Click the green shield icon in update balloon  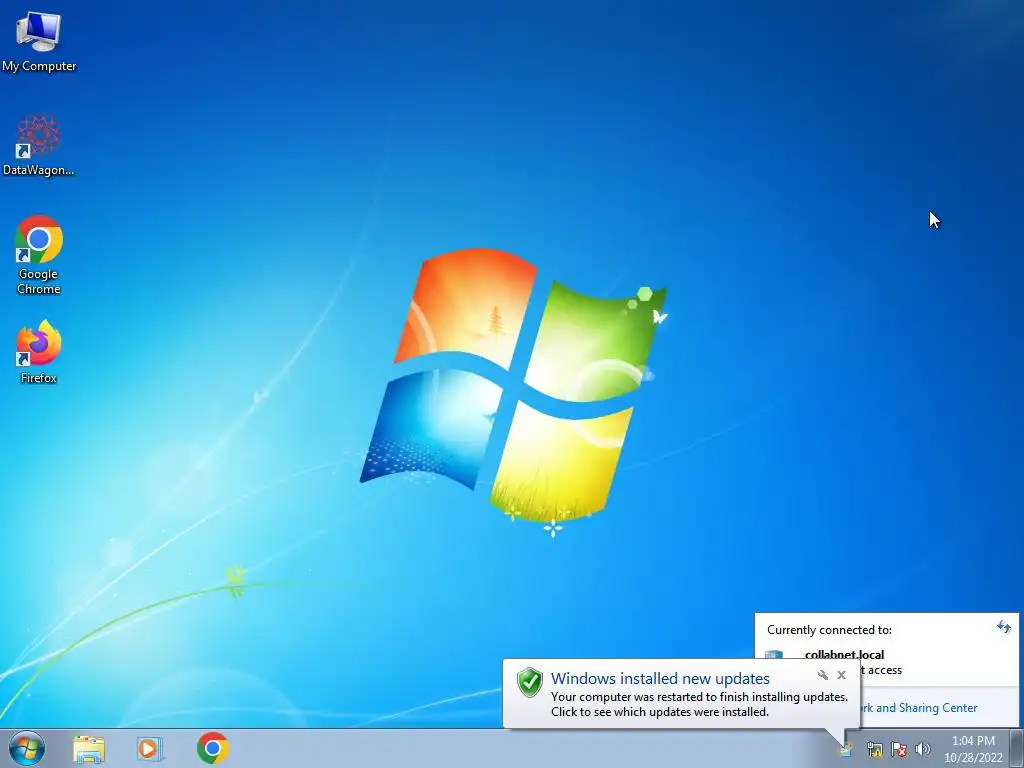tap(530, 683)
